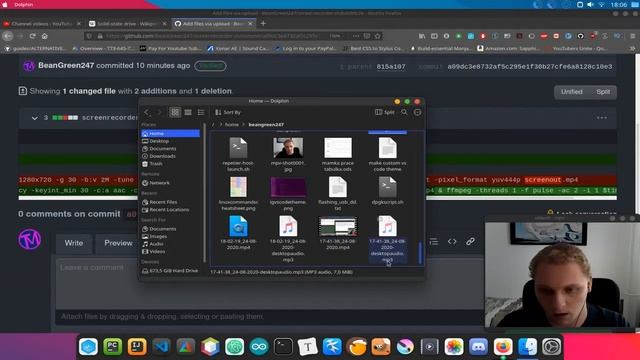Open Terminal from the dock

[283, 347]
